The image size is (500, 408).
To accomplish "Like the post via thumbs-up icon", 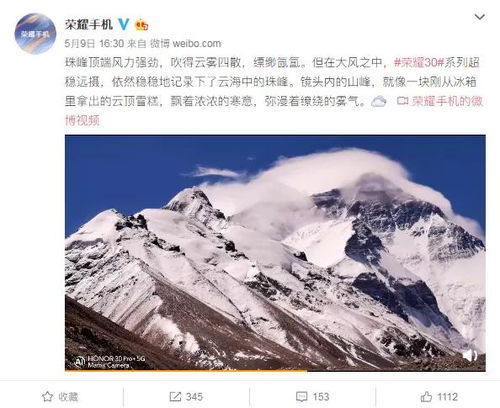I will 426,396.
